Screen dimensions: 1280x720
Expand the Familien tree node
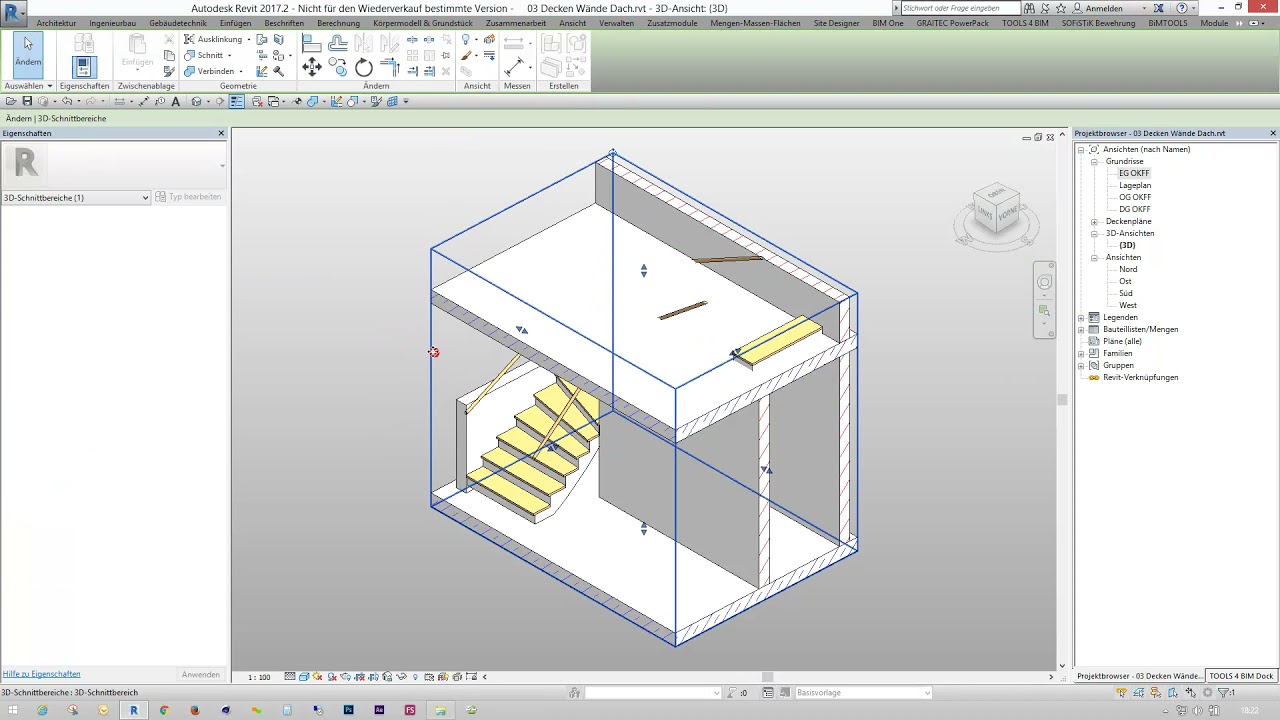[x=1081, y=353]
